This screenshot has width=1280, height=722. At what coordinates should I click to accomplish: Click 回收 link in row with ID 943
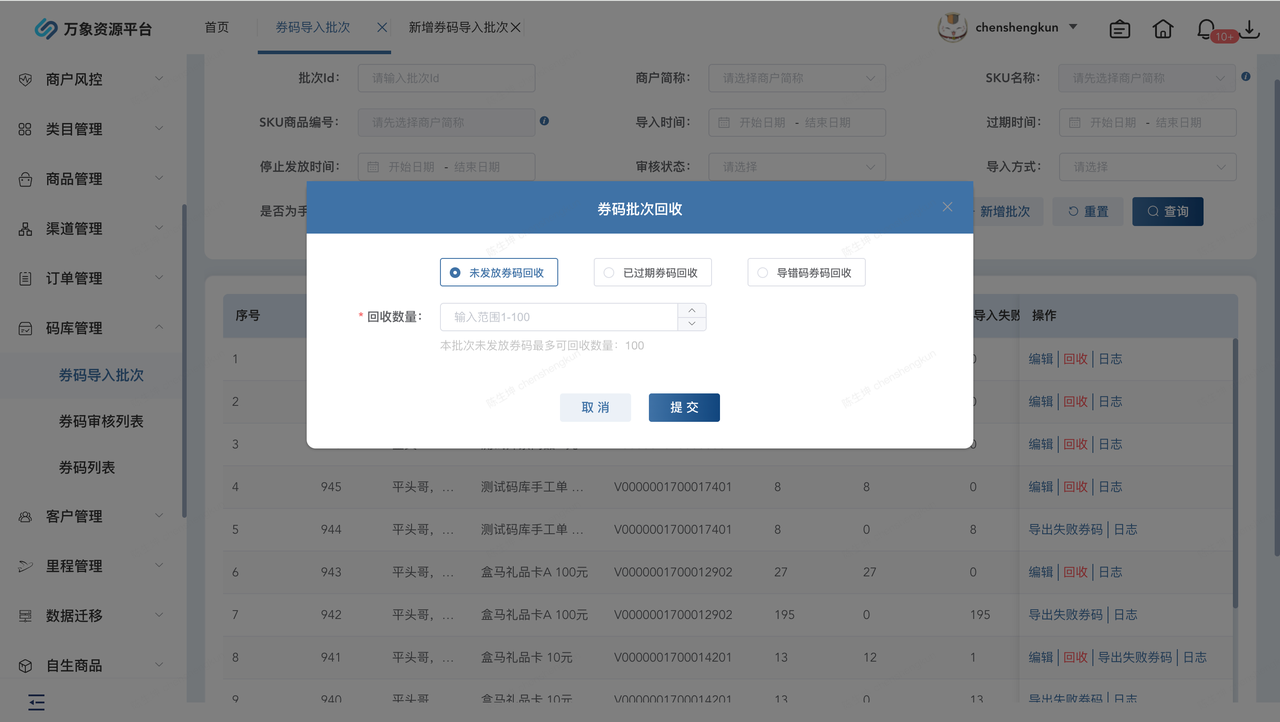click(x=1075, y=572)
